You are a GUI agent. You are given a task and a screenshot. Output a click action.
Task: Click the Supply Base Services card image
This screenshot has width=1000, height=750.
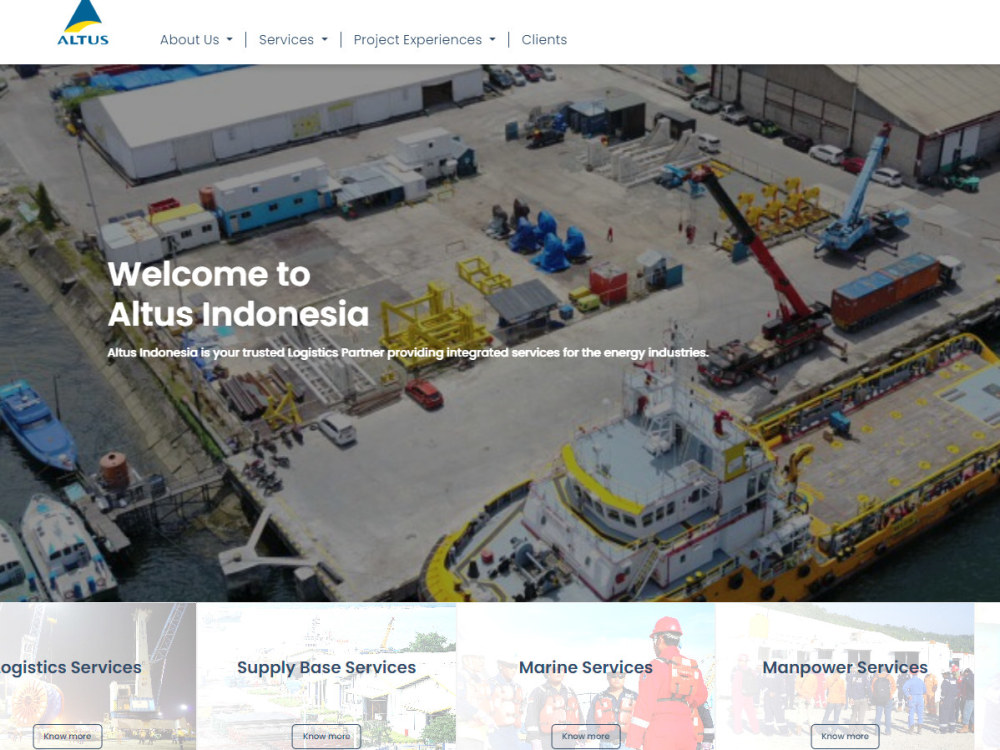327,676
